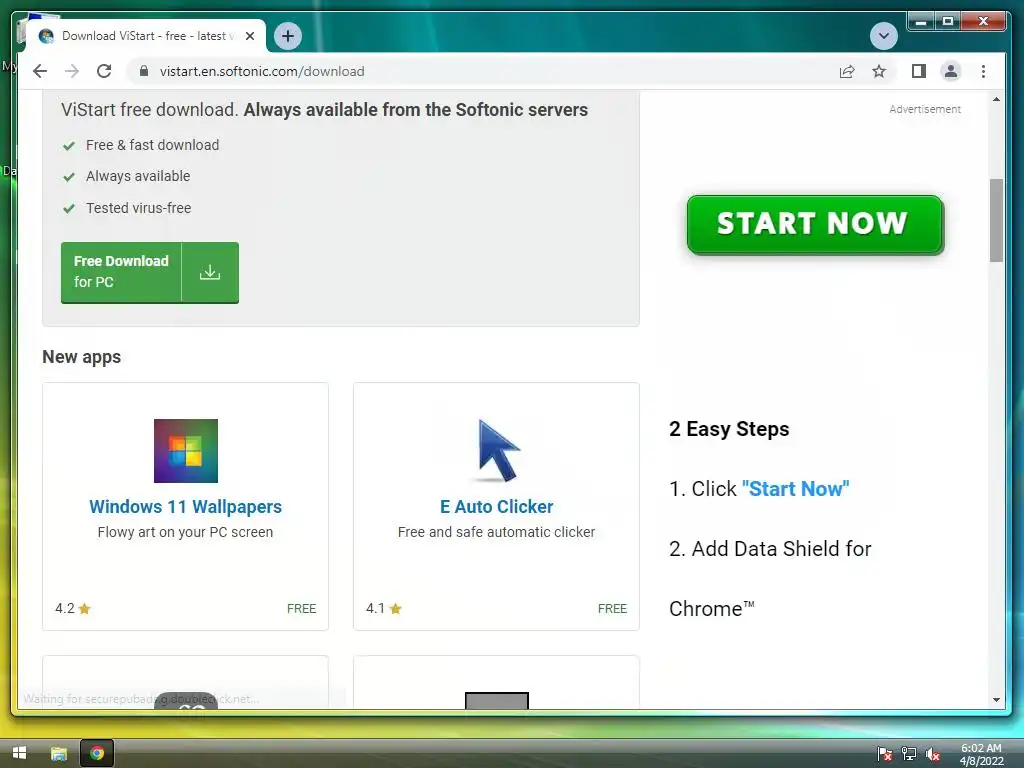Click the 4.1 star rating
This screenshot has width=1024, height=768.
383,609
